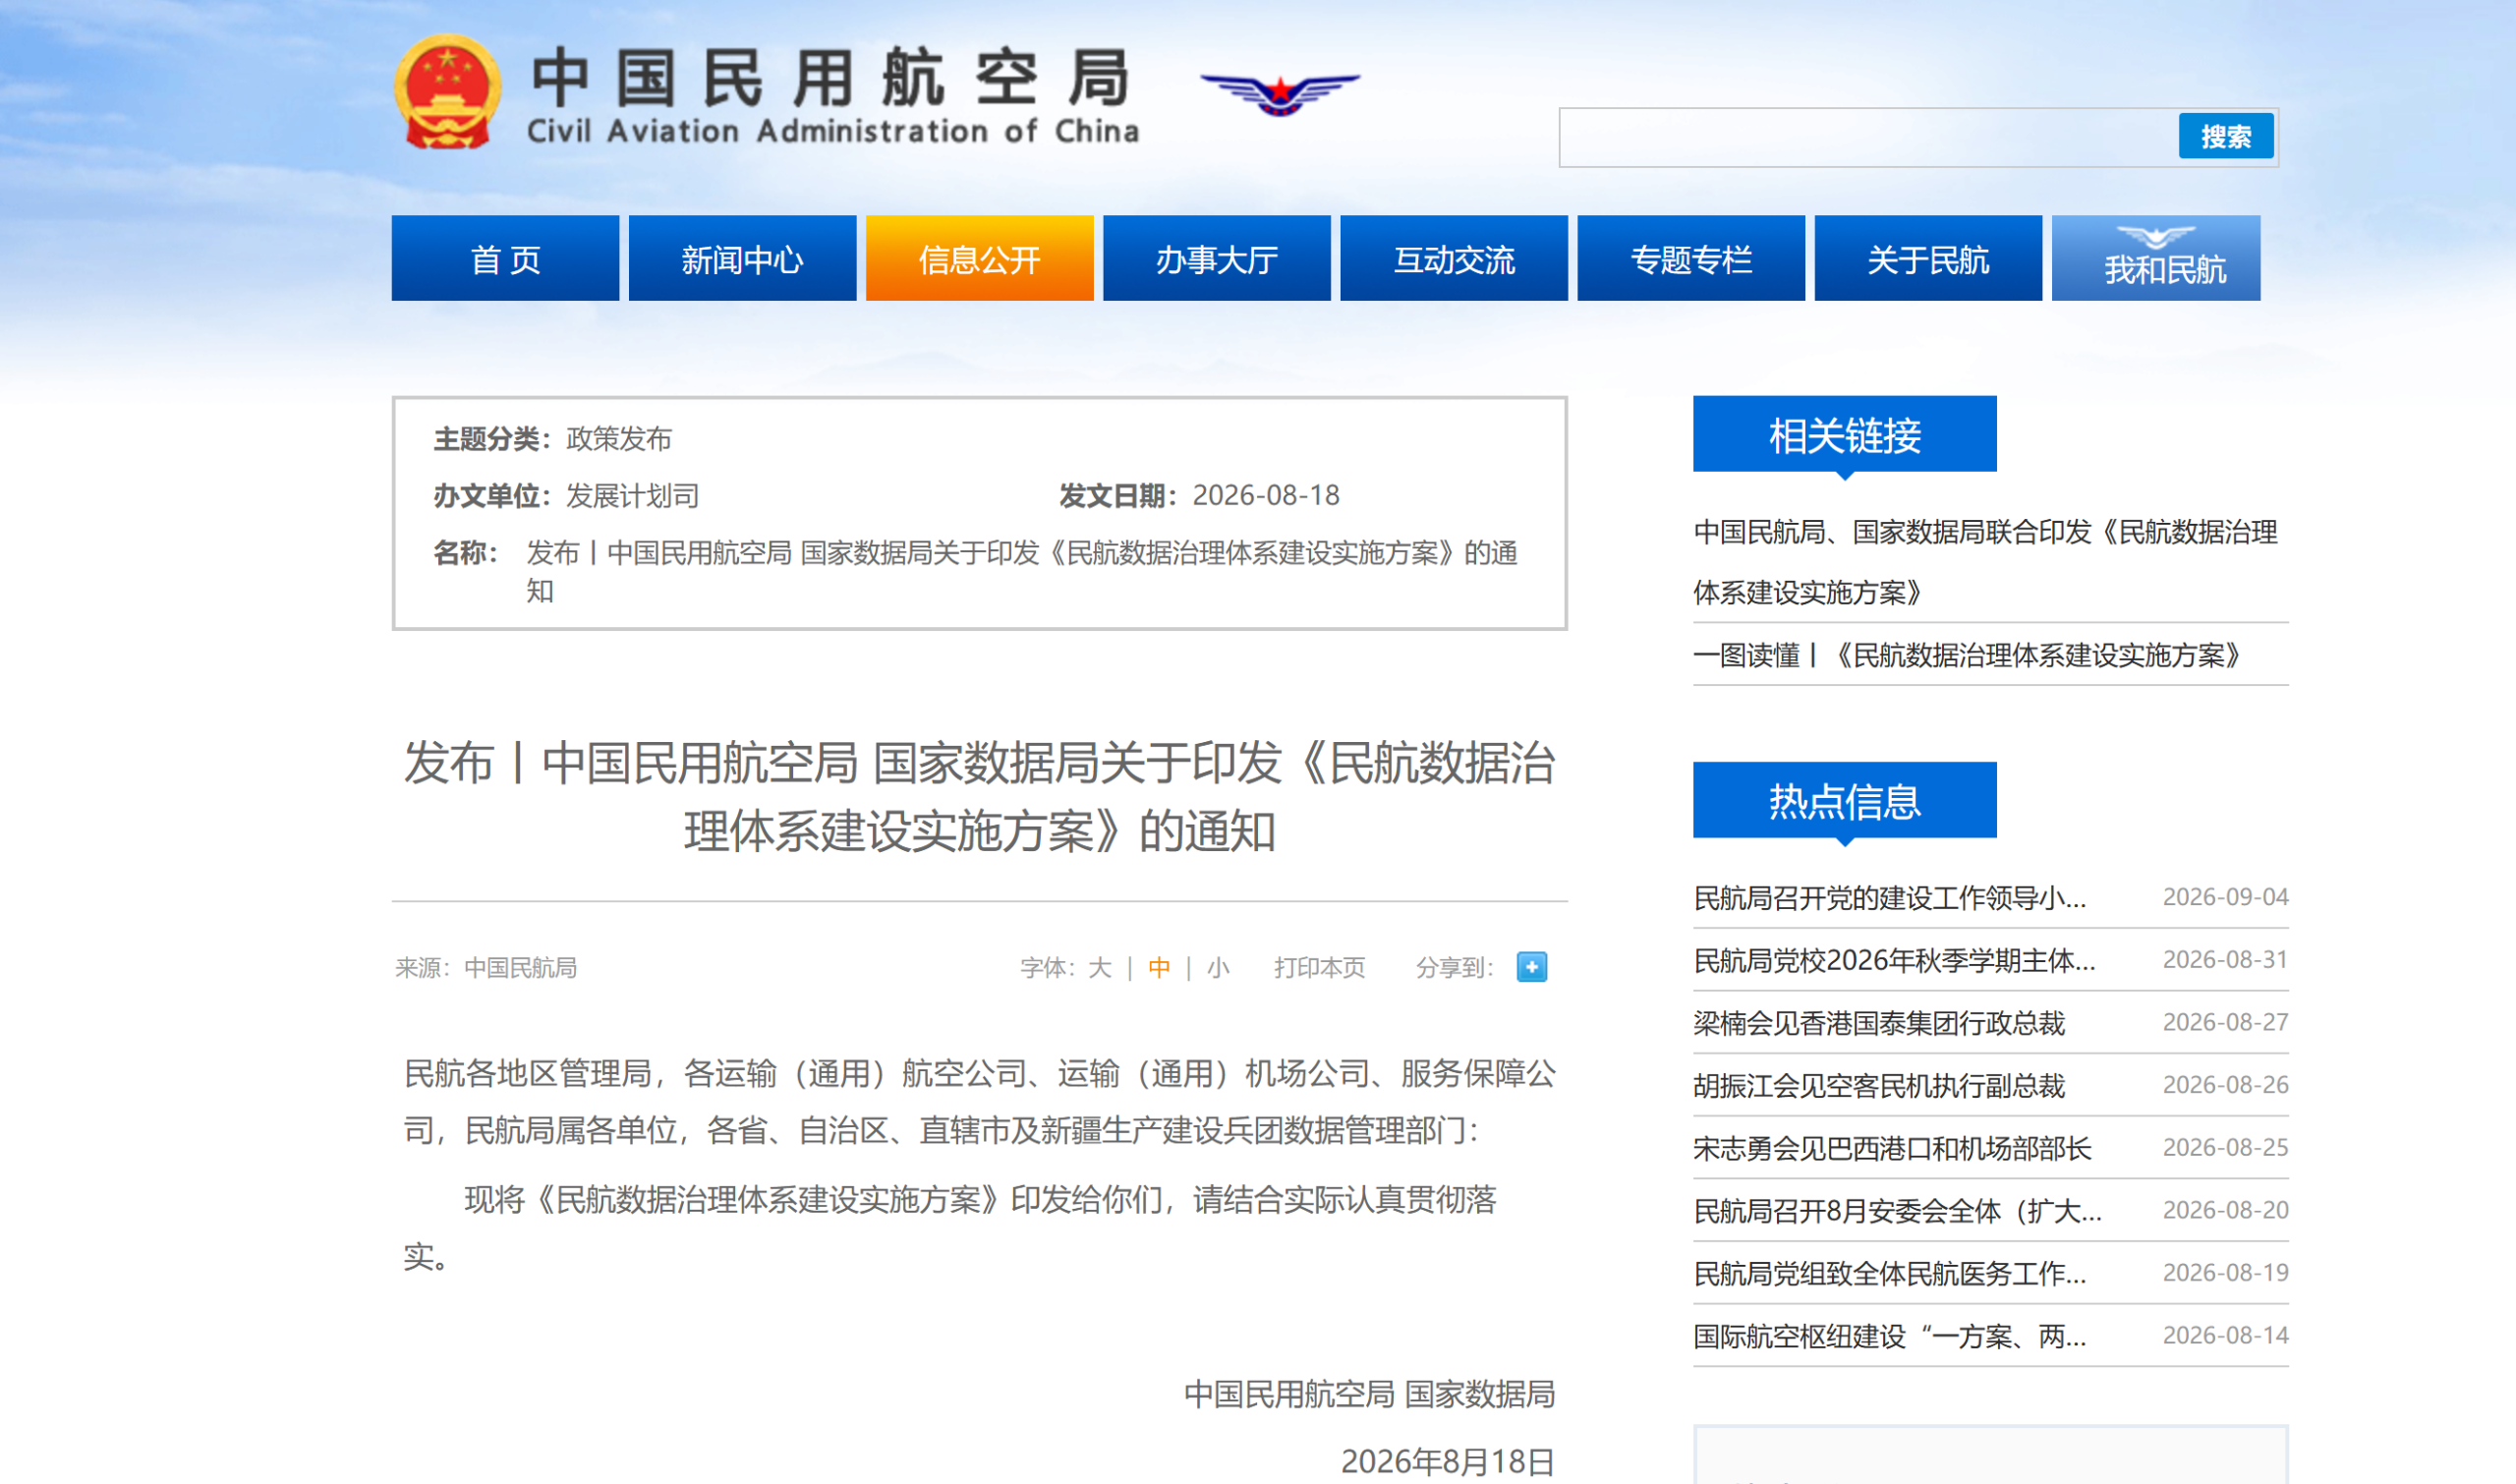Open link 中国民航局、国家数据局联合印发 related article
The height and width of the screenshot is (1484, 2516).
(1986, 562)
